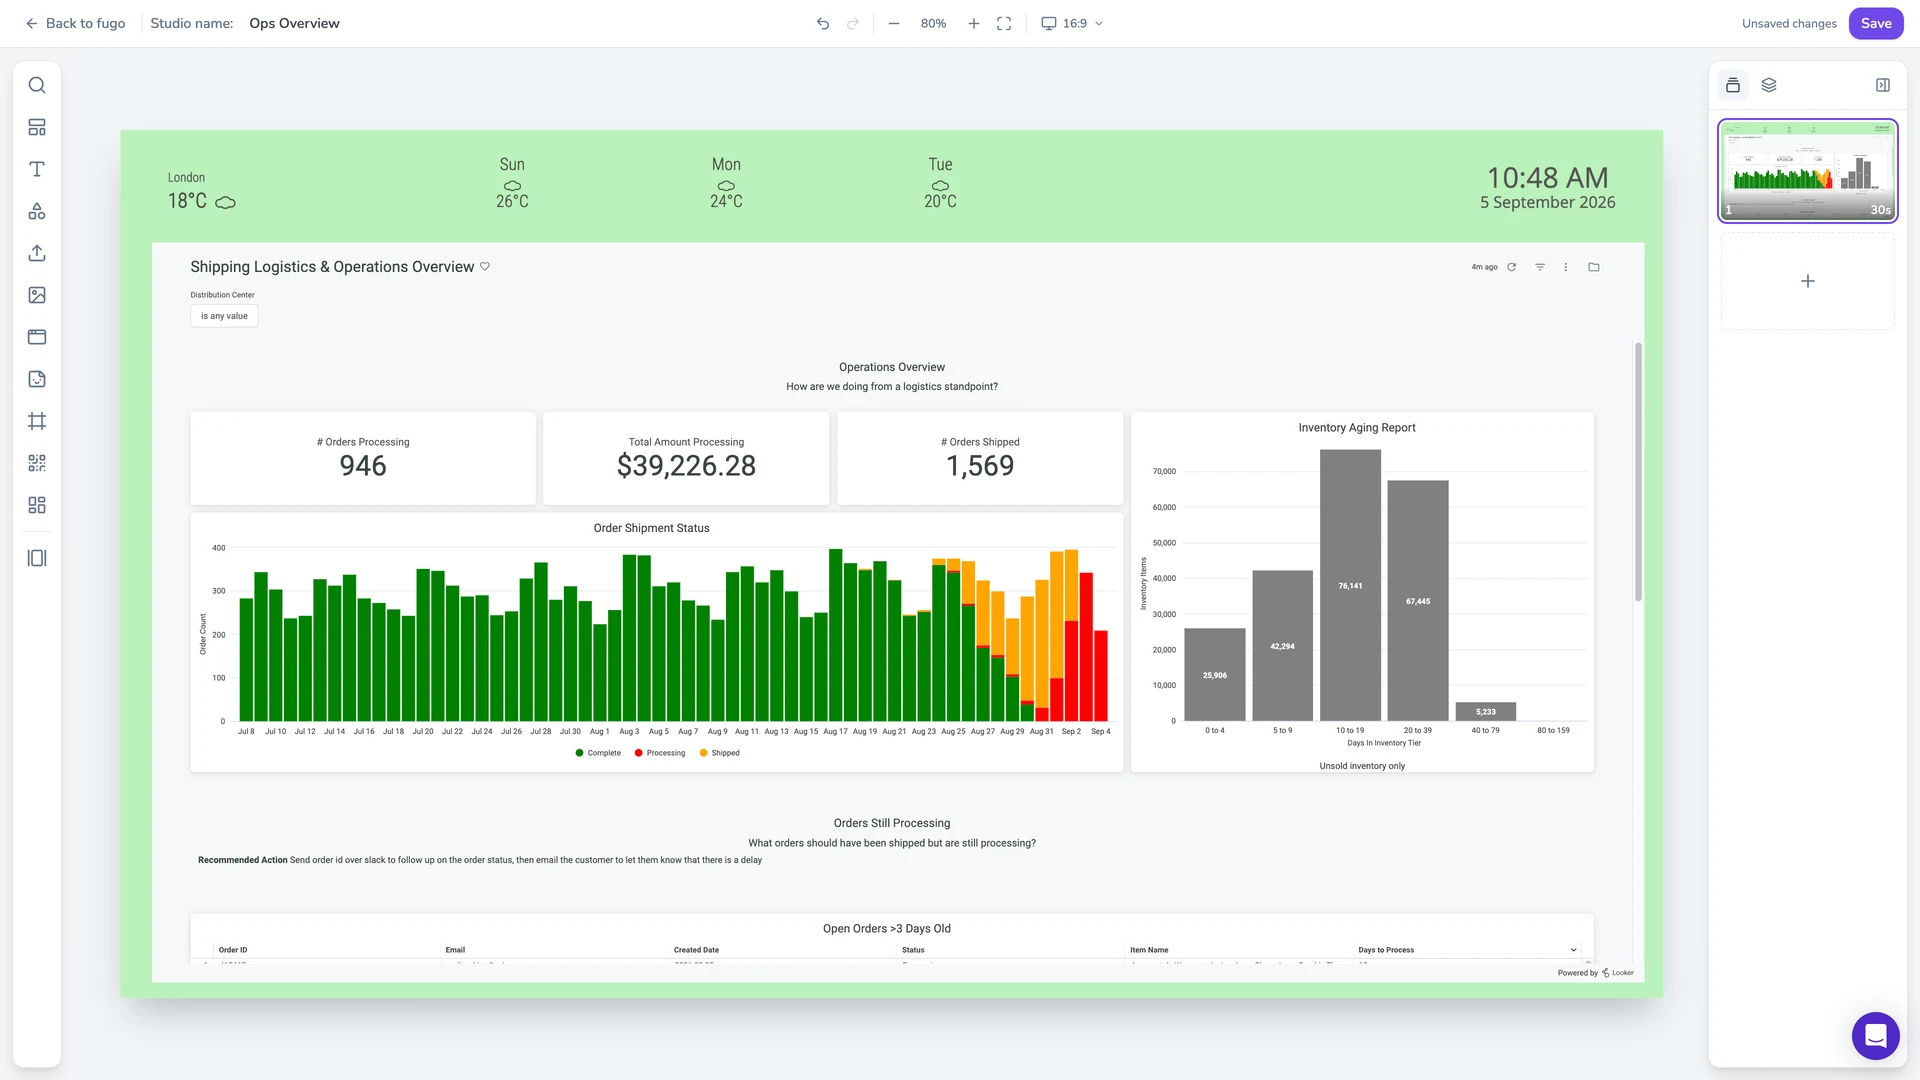Click the 5 September 2026 date text

(1547, 202)
